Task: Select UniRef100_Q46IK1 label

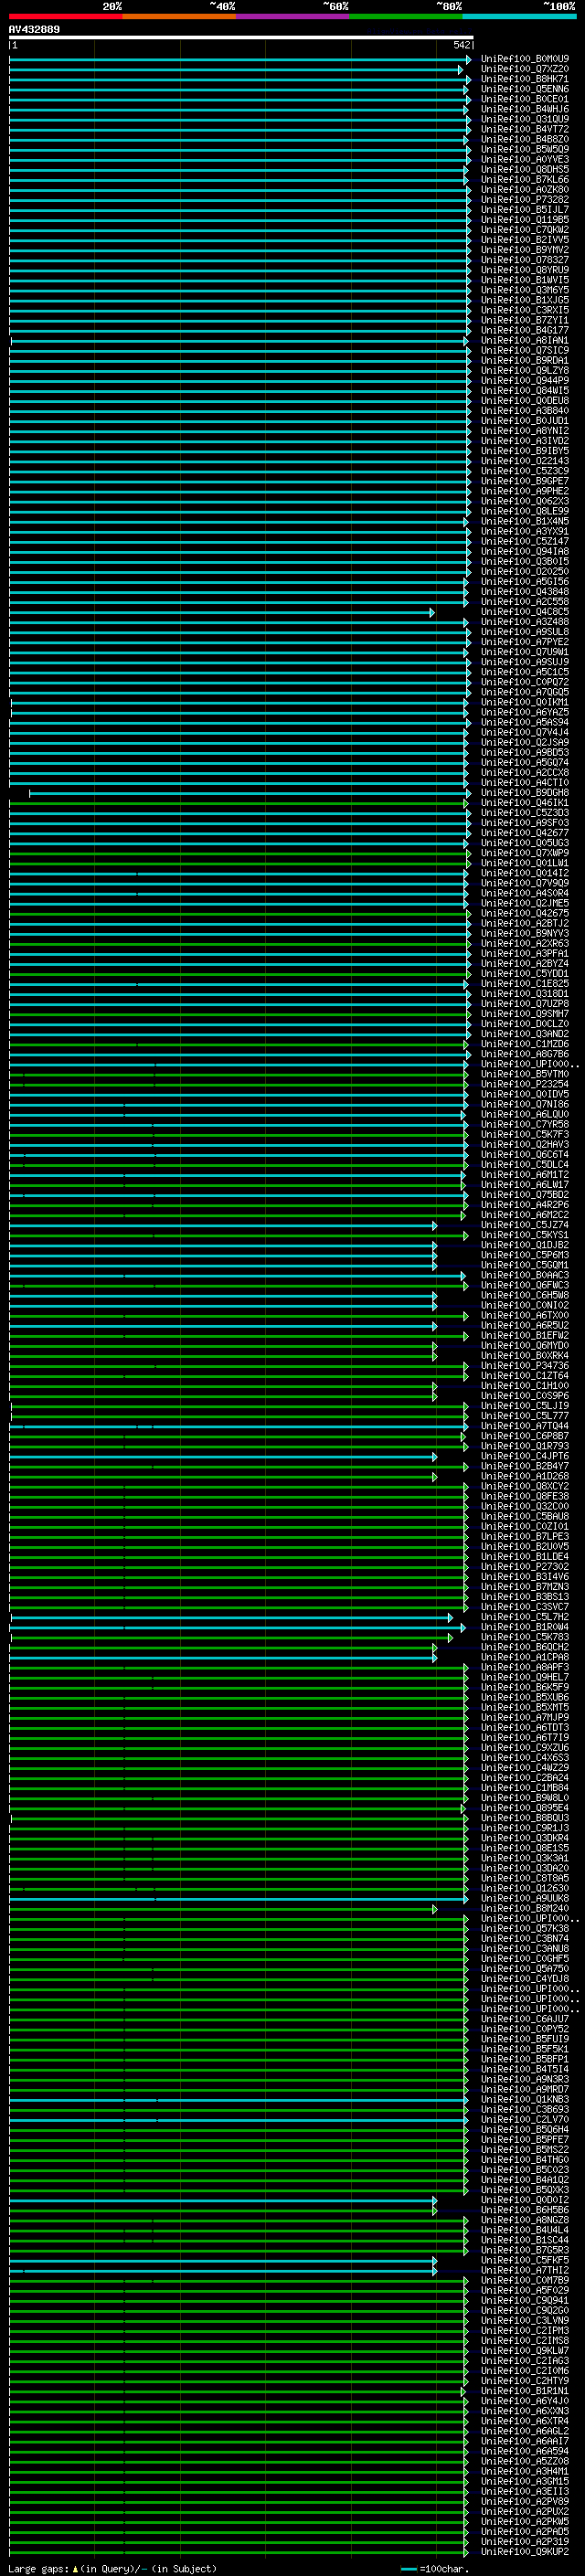Action: click(524, 803)
